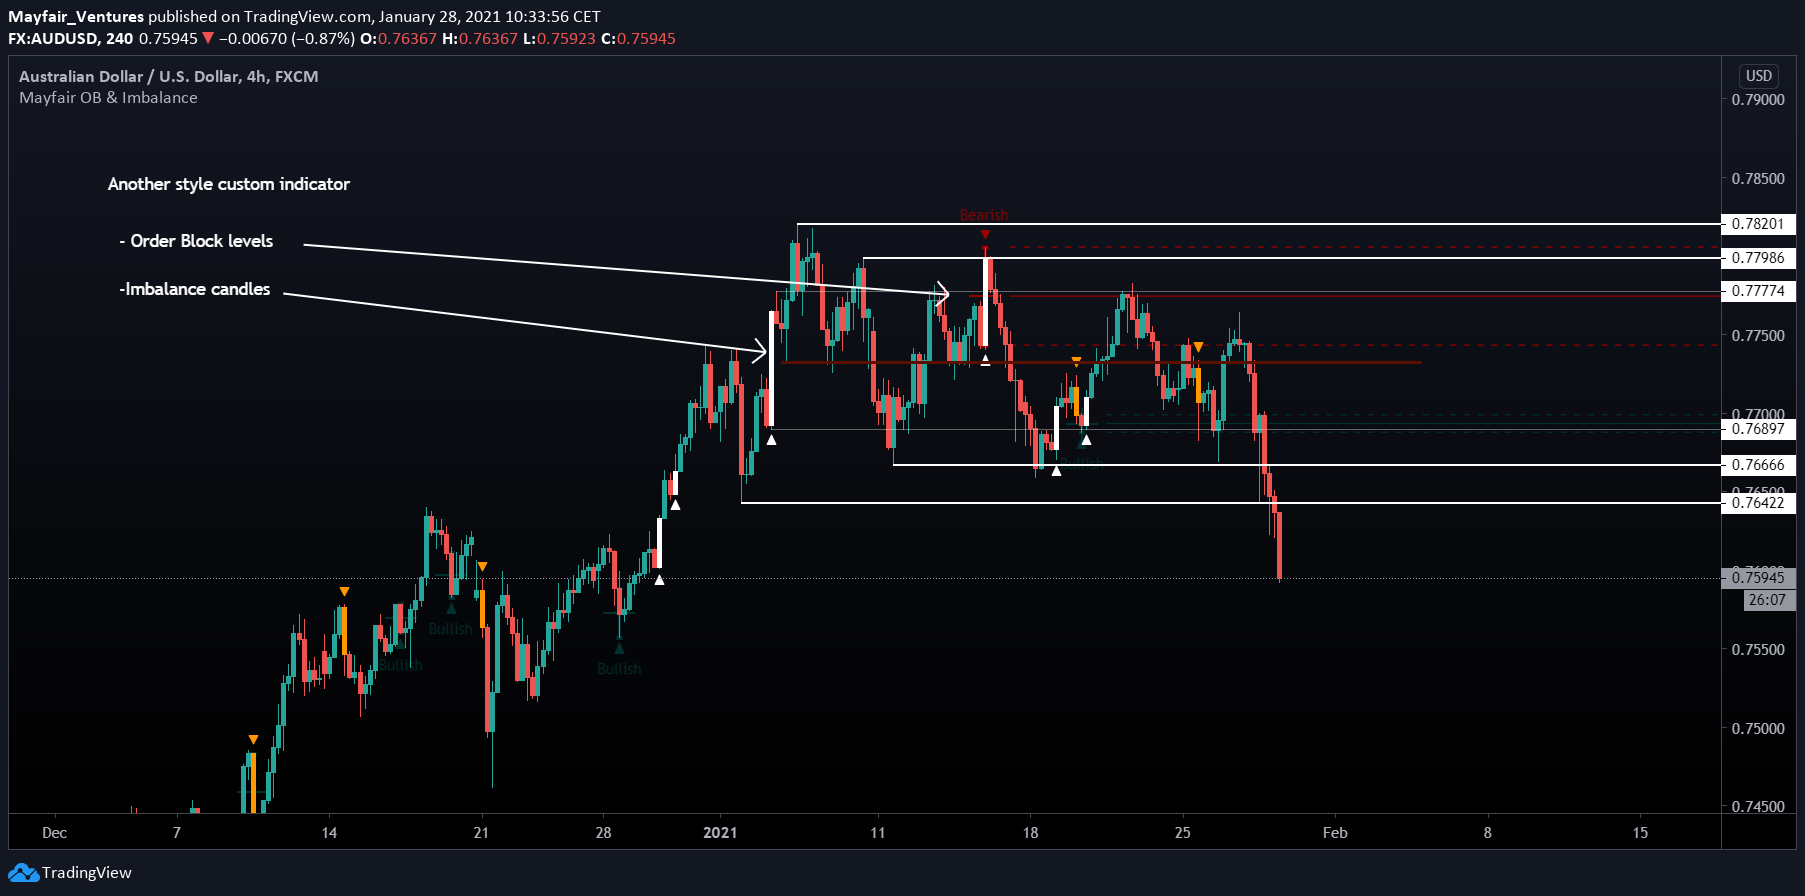
Task: Select the Mayfair OB & Imbalance indicator title
Action: click(x=108, y=98)
